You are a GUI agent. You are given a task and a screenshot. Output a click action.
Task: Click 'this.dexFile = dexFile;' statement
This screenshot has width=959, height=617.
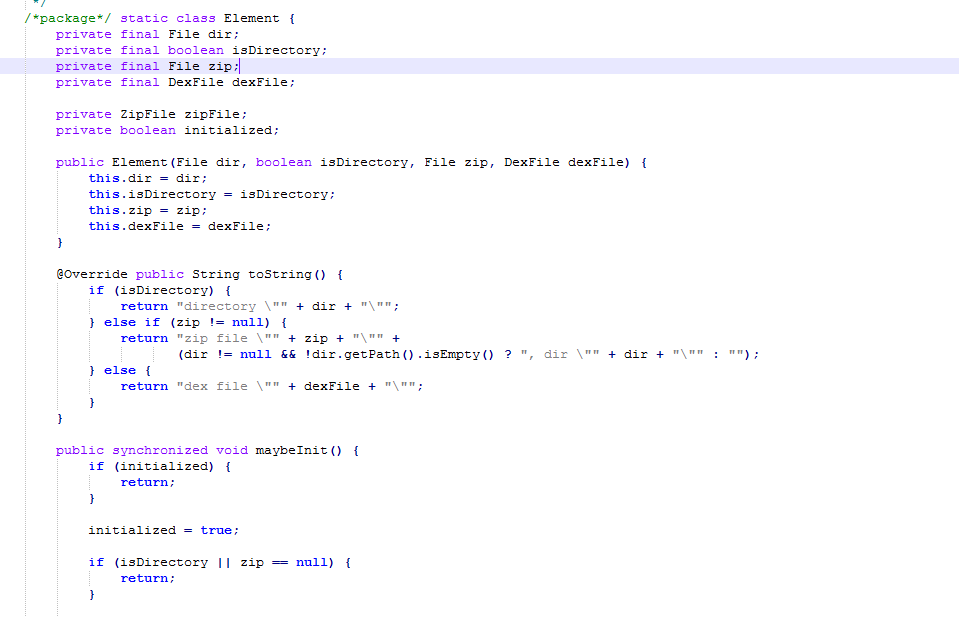pos(180,226)
